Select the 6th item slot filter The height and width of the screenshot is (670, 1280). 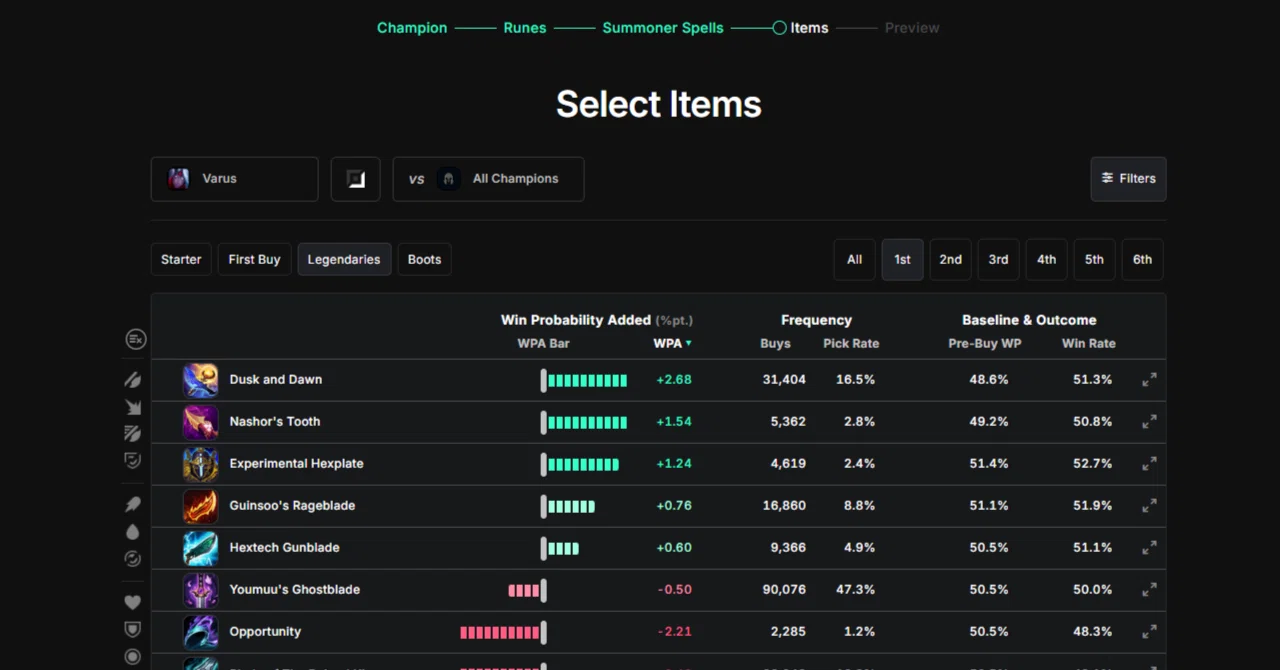point(1142,260)
